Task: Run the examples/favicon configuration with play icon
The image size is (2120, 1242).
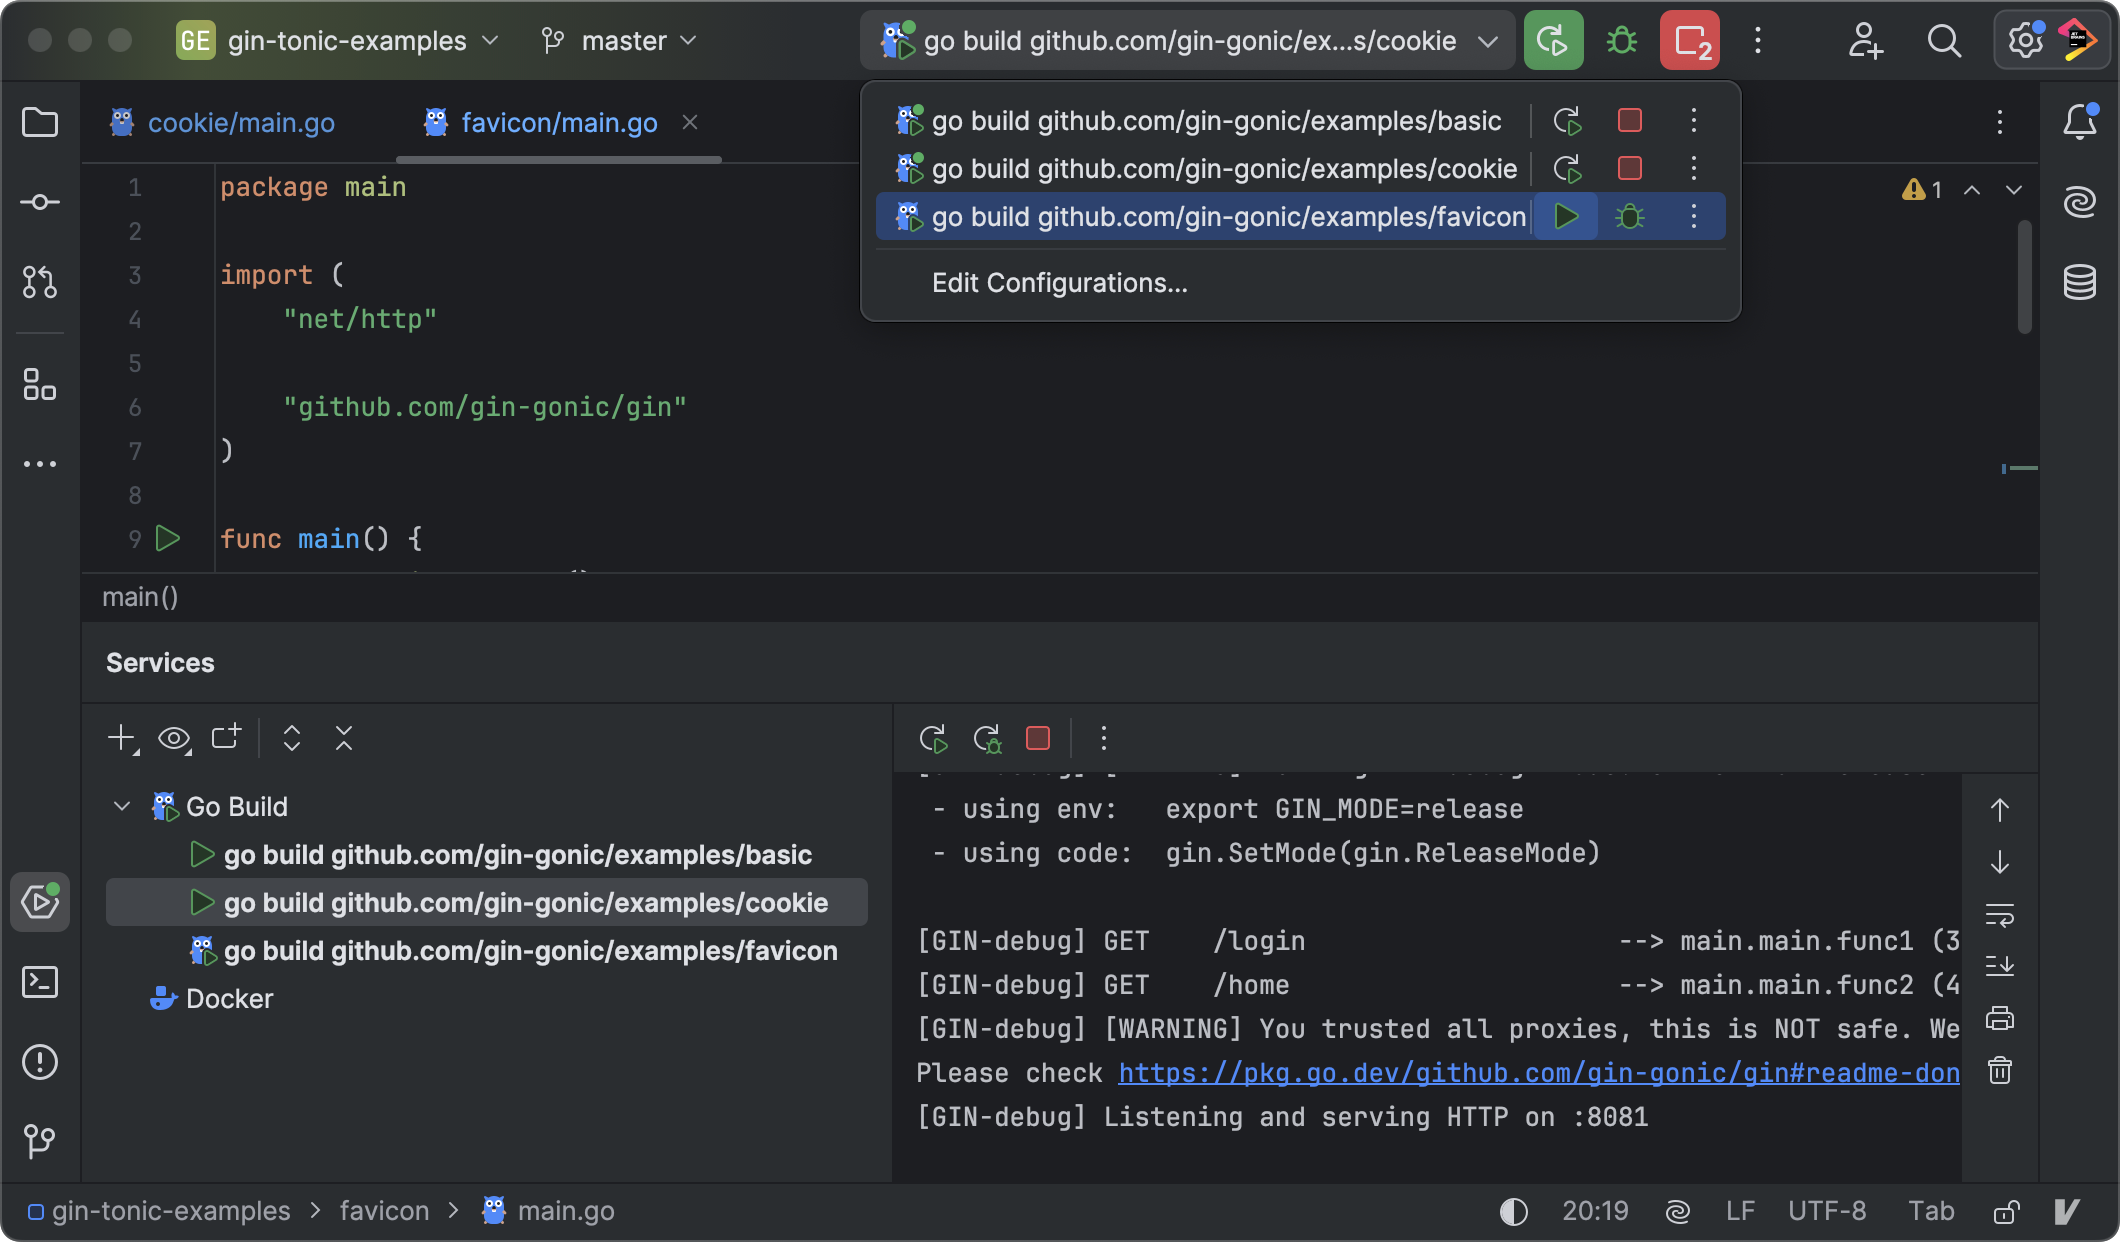Action: pyautogui.click(x=1566, y=217)
